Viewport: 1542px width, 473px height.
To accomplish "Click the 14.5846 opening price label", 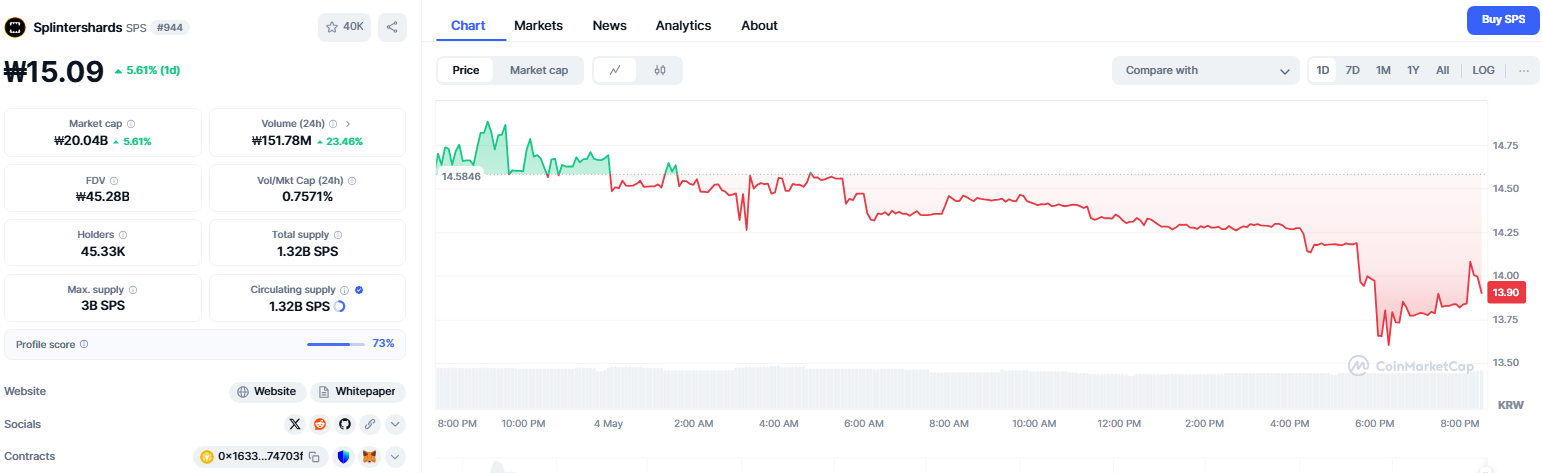I will [461, 176].
